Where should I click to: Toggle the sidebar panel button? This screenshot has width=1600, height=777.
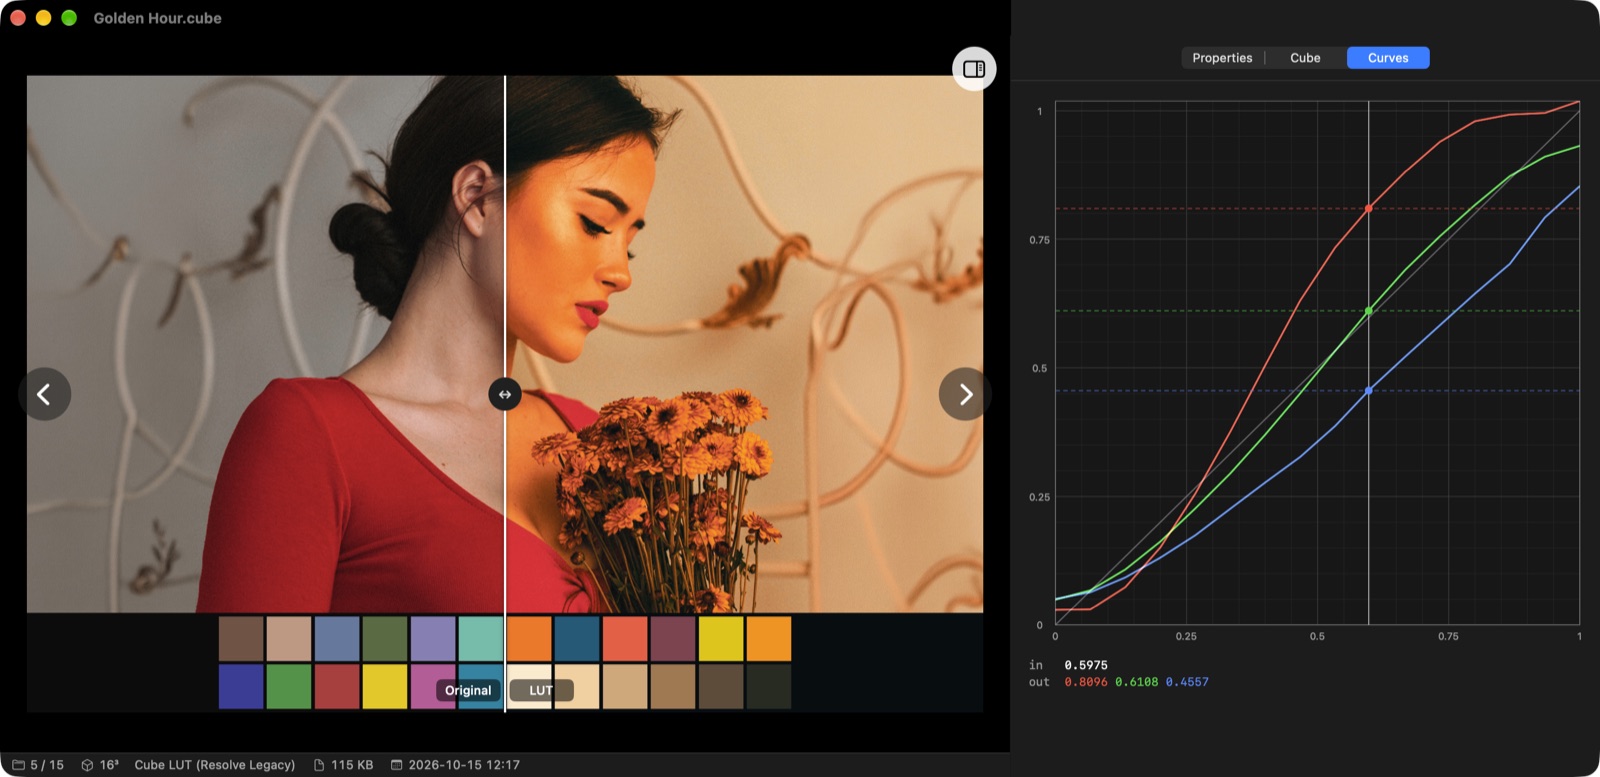click(x=974, y=69)
